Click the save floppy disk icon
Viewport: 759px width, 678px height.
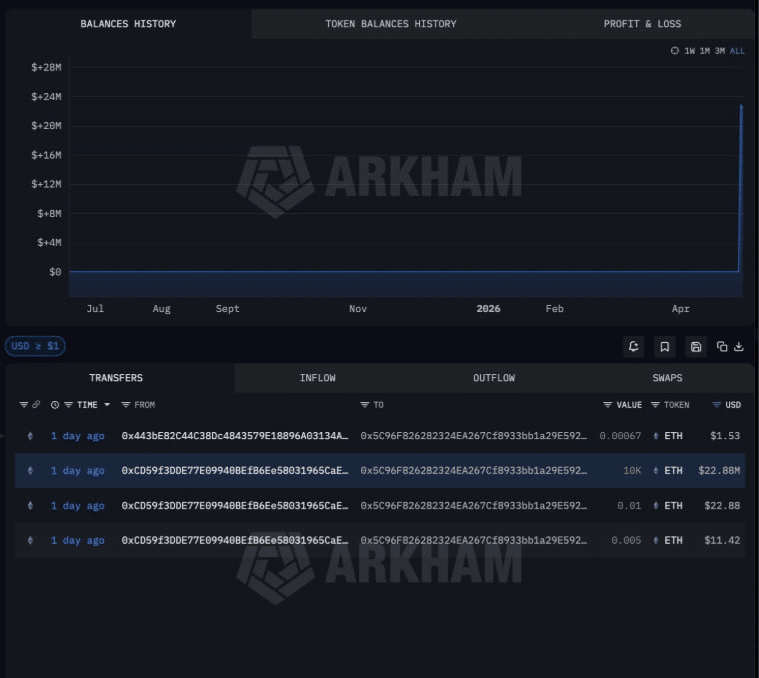tap(696, 347)
